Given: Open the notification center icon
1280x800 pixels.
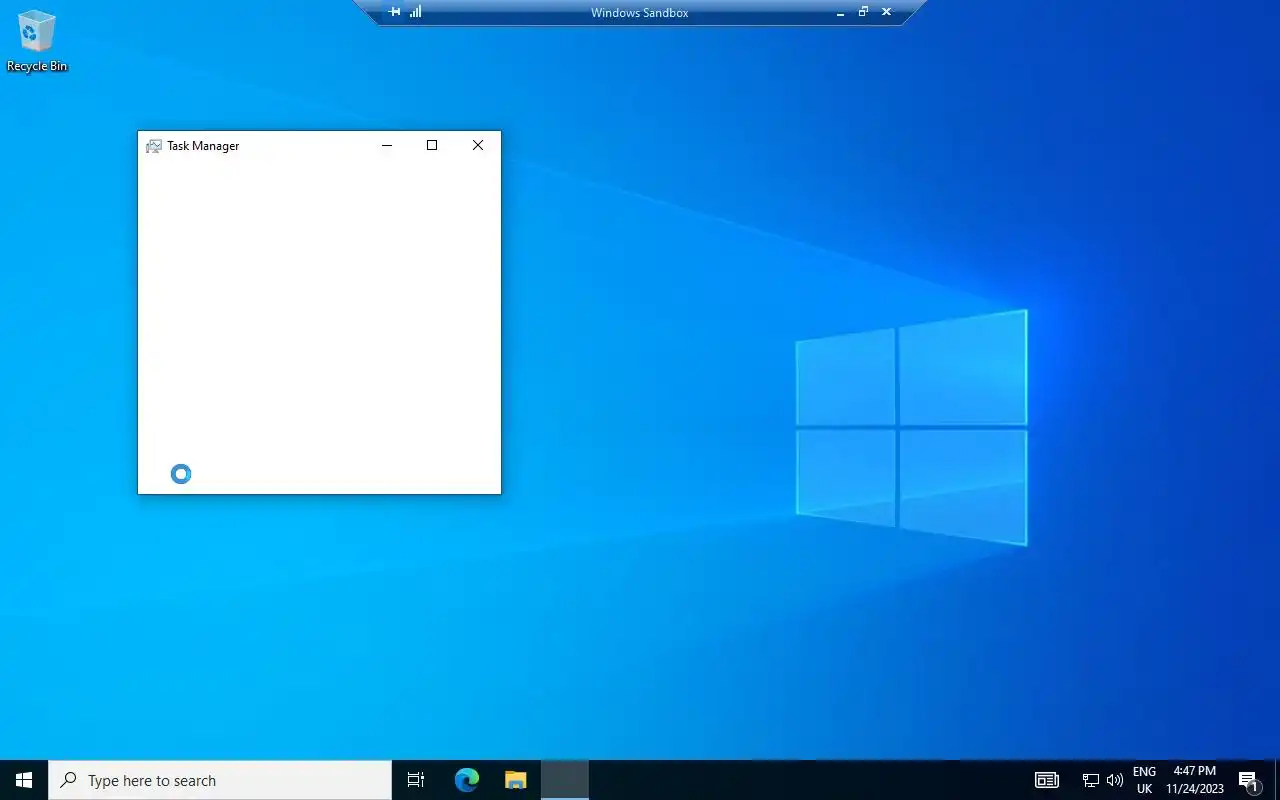Looking at the screenshot, I should (1249, 780).
